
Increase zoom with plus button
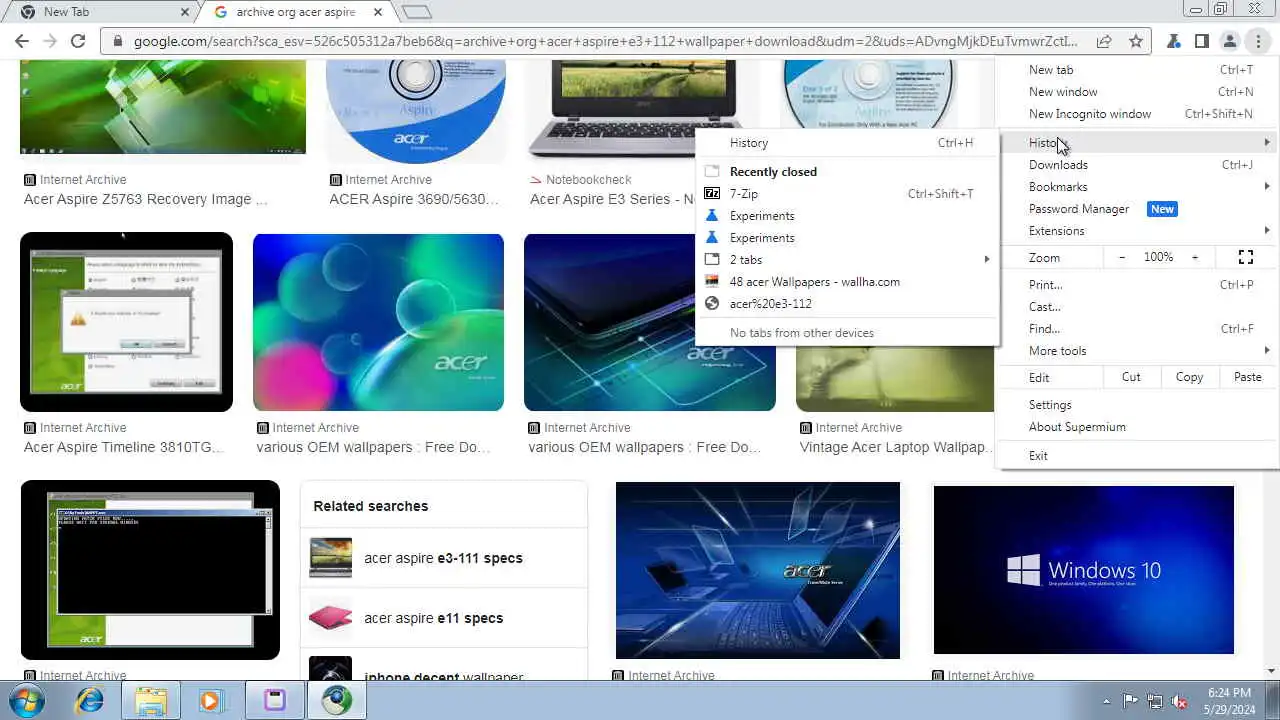pos(1194,257)
